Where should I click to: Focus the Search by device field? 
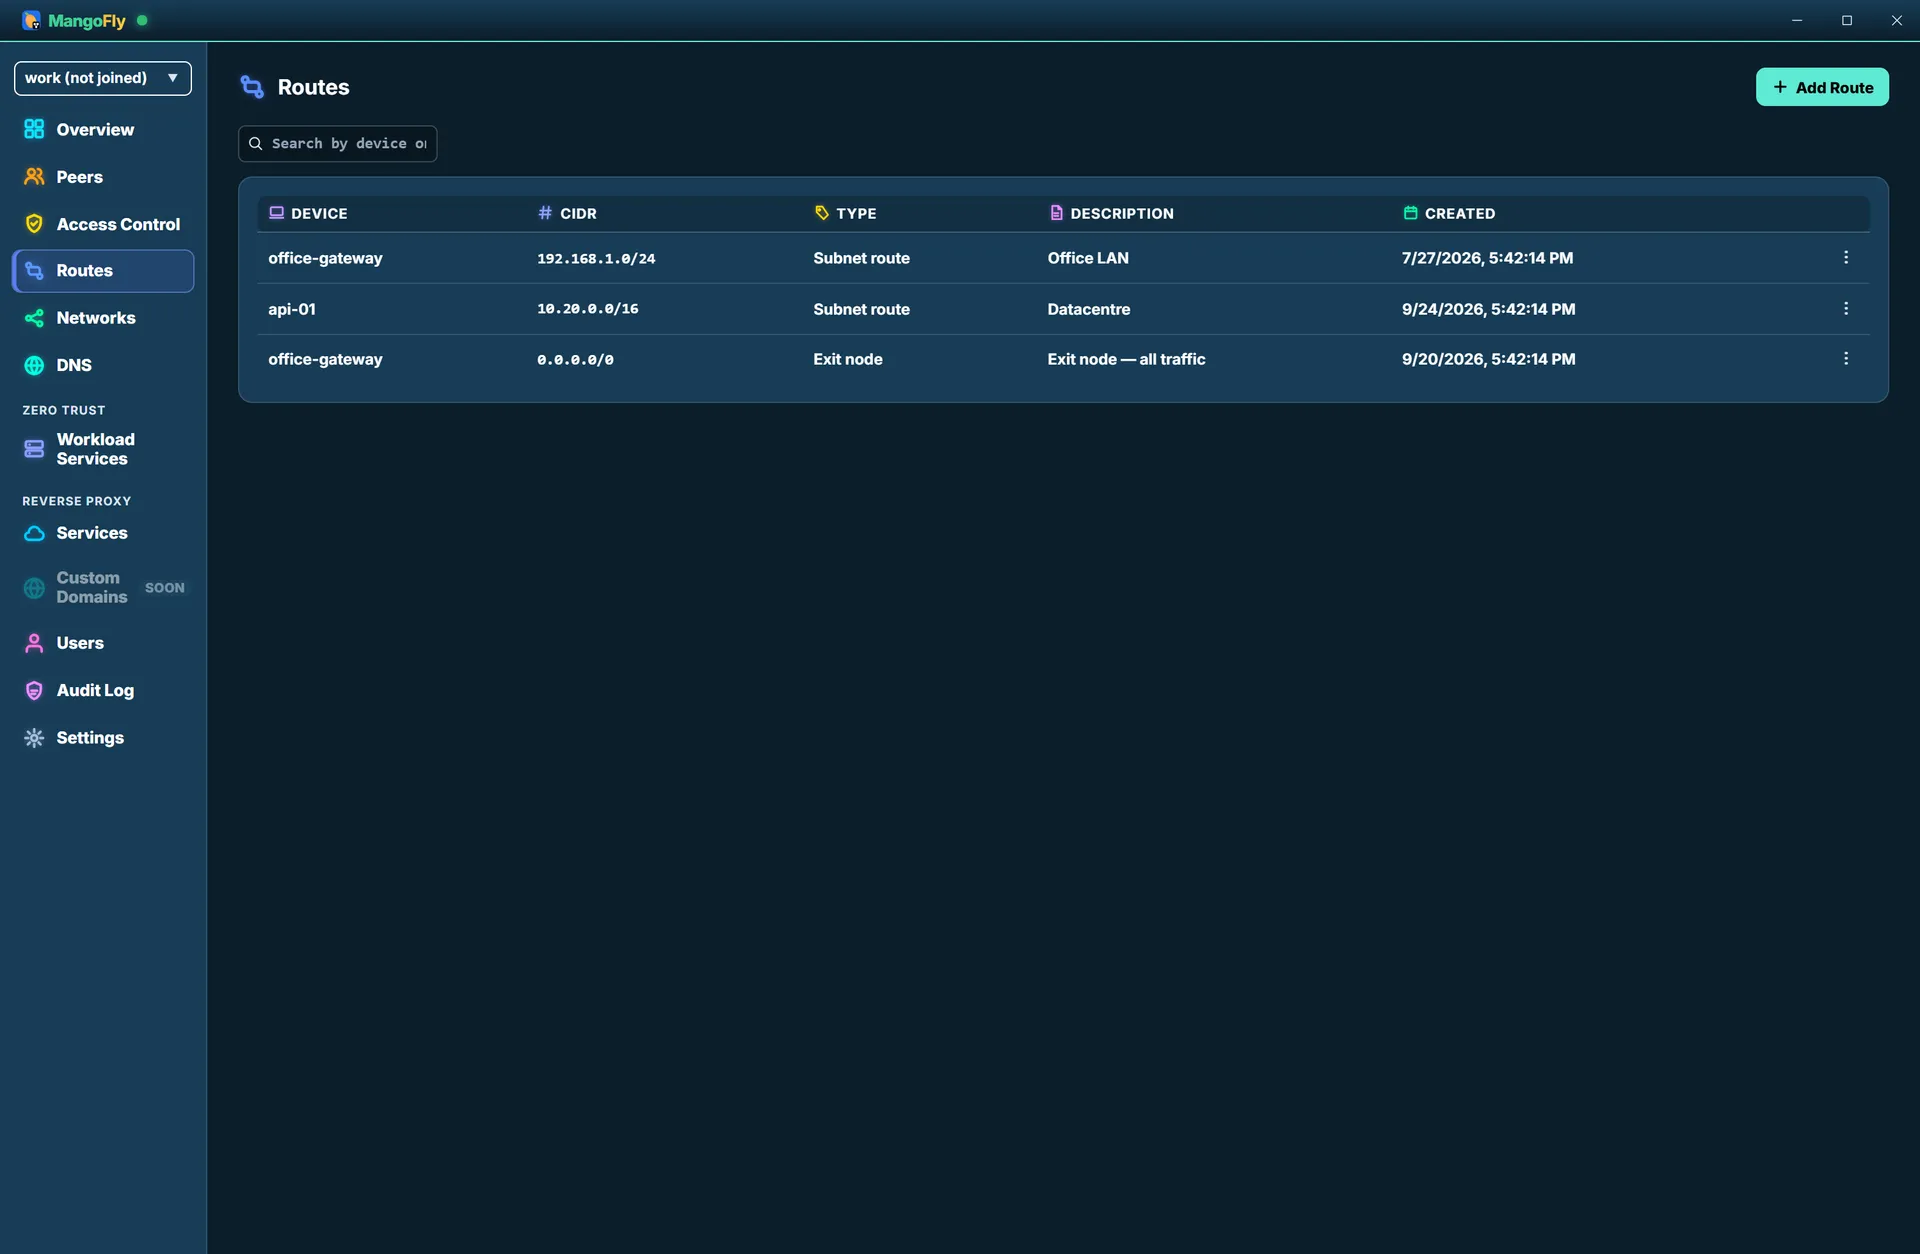click(x=337, y=143)
